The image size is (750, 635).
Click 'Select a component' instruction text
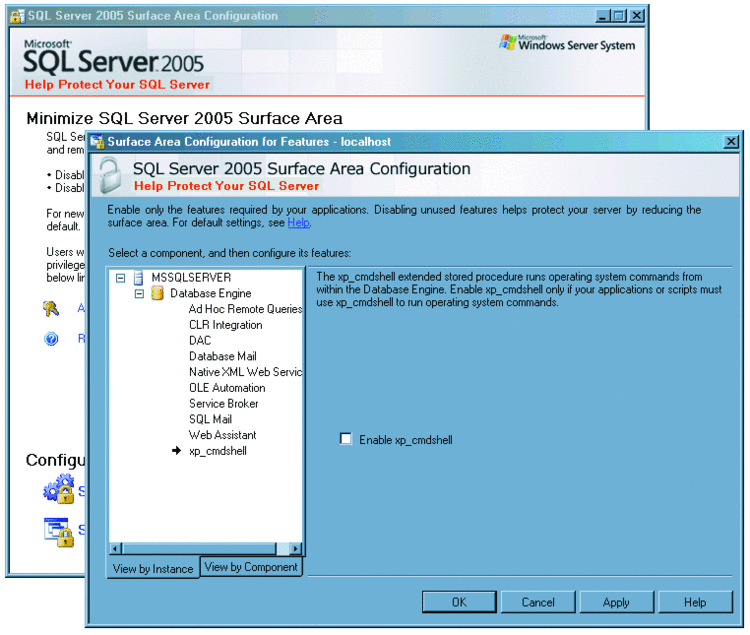coord(230,253)
